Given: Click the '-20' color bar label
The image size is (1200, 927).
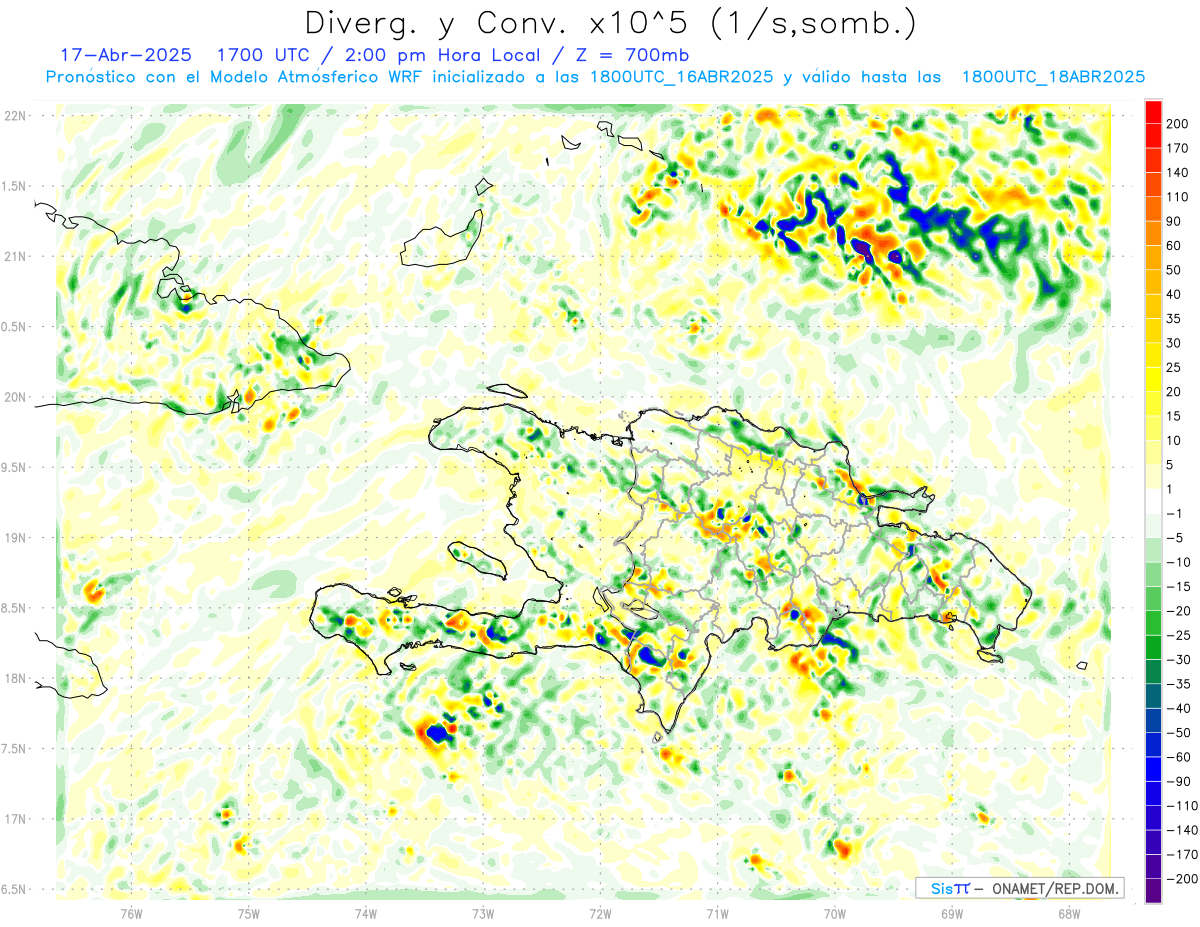Looking at the screenshot, I should click(x=1177, y=611).
